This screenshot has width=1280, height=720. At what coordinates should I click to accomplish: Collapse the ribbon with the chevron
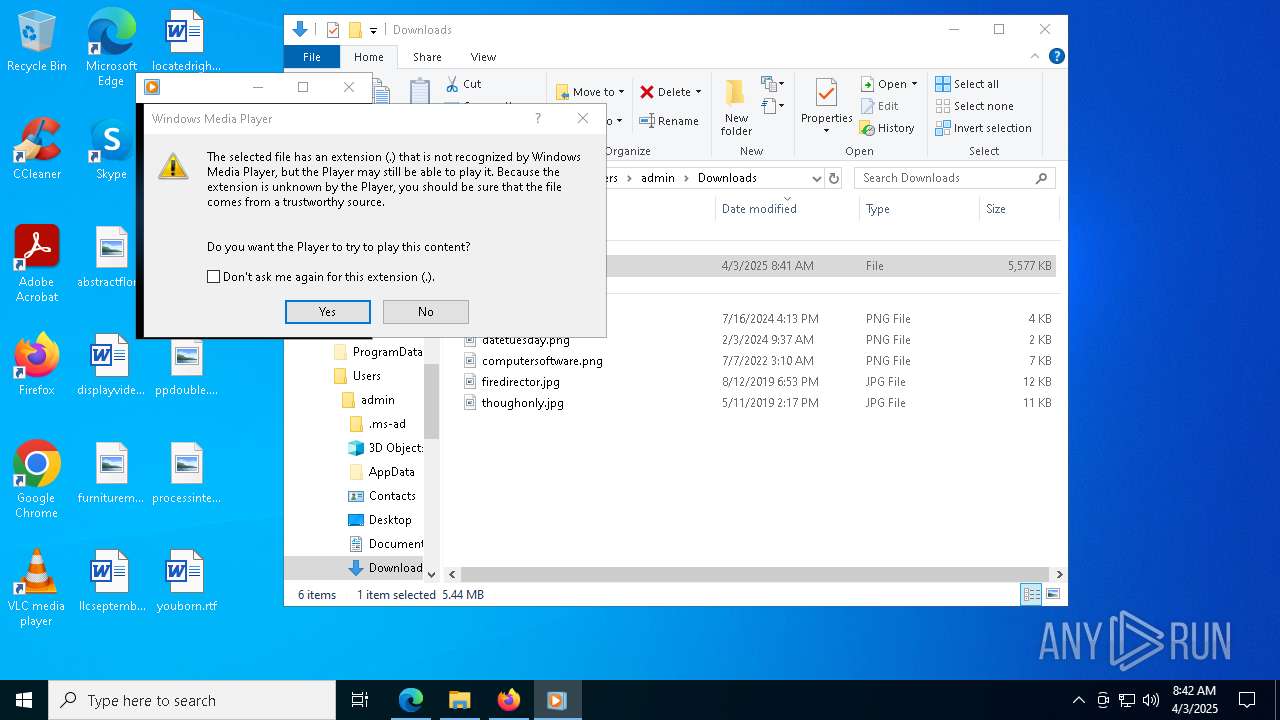(x=1036, y=57)
